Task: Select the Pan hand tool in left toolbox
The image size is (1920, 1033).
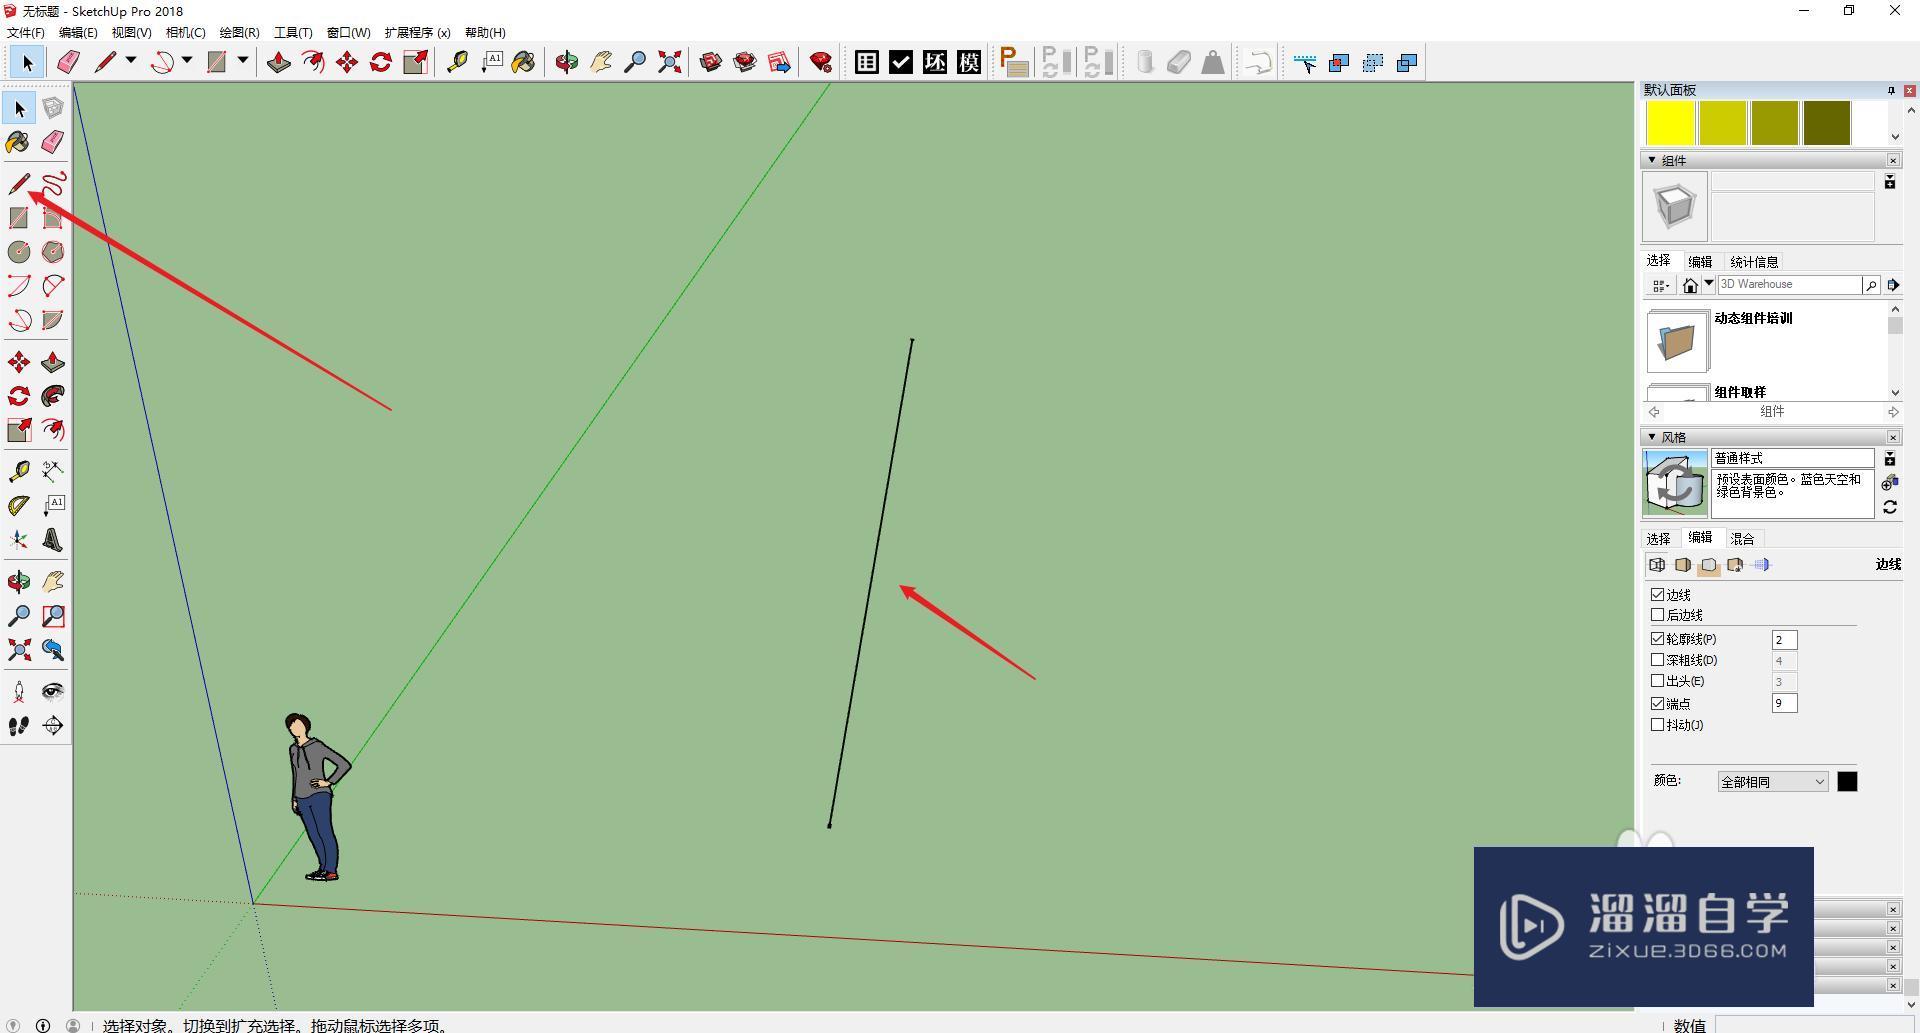Action: click(53, 582)
